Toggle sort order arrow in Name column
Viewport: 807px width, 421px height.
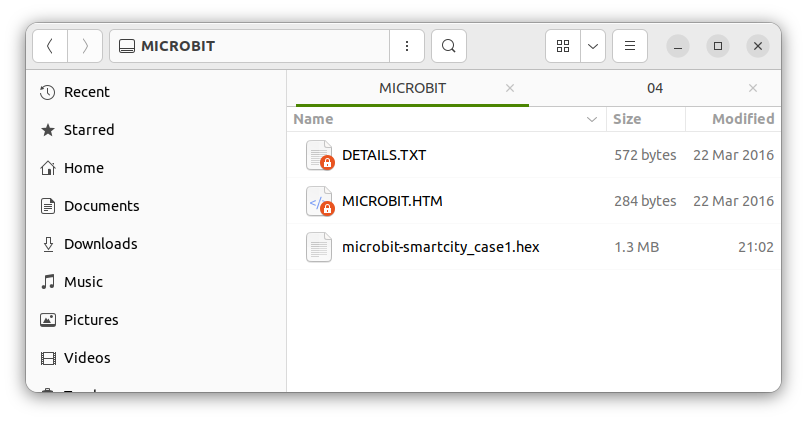[592, 119]
